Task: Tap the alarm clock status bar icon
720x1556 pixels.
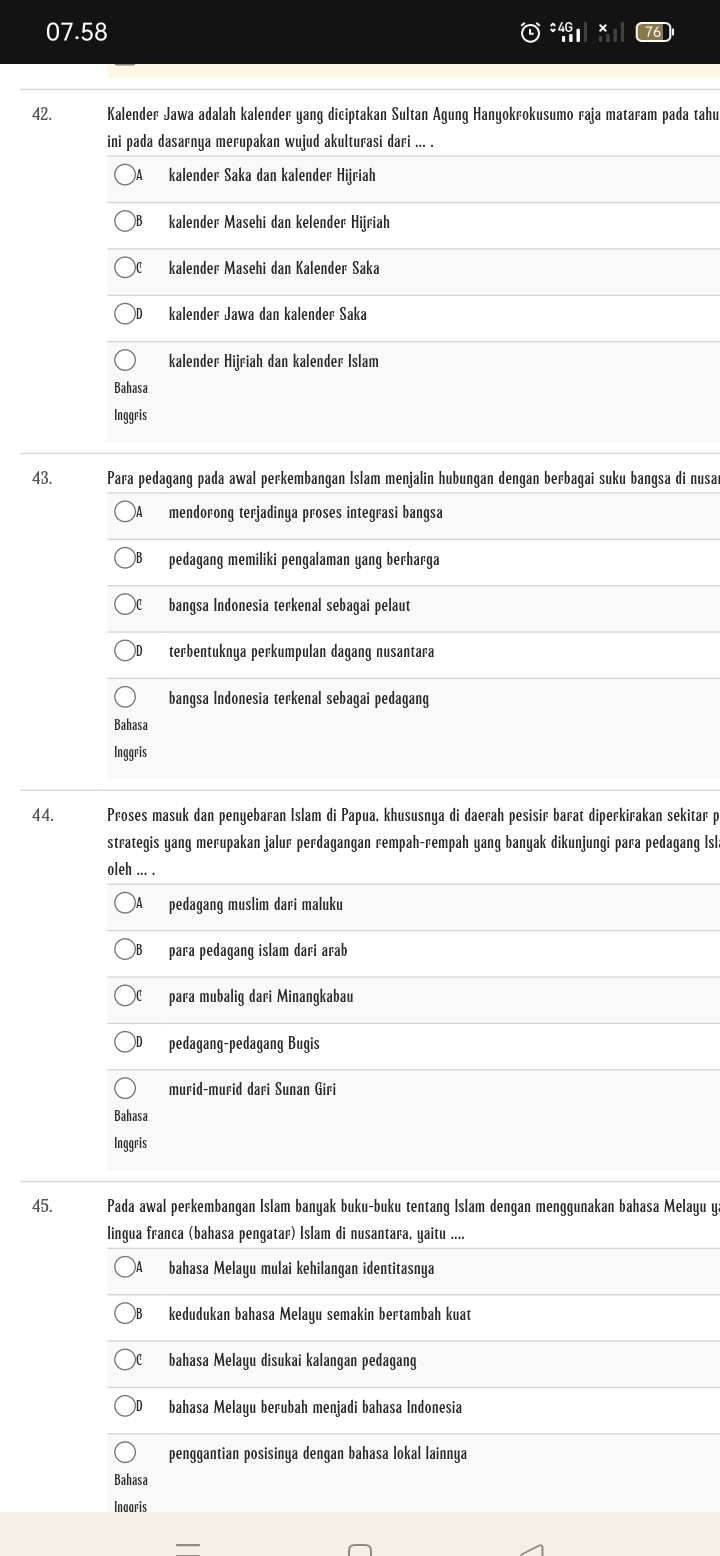Action: [530, 33]
